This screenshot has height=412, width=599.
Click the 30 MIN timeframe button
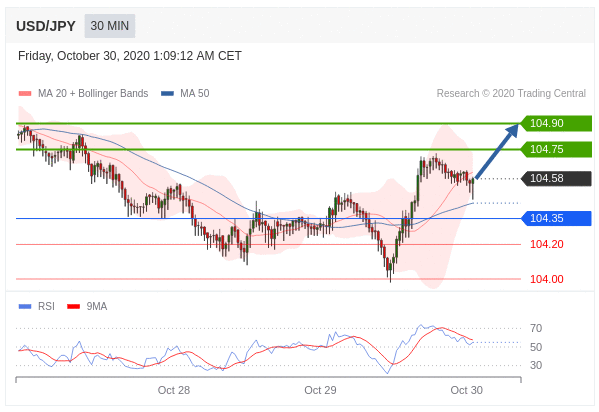[x=110, y=26]
